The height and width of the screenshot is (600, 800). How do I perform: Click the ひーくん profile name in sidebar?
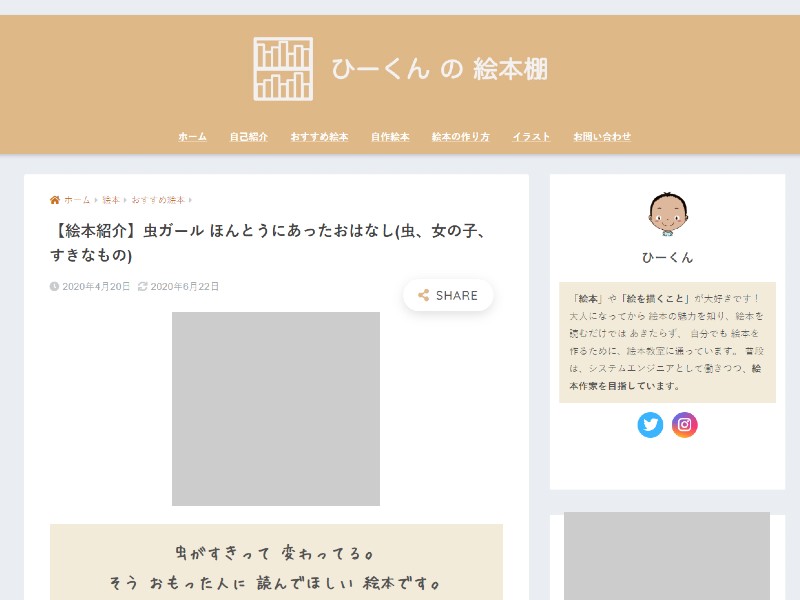(x=669, y=256)
